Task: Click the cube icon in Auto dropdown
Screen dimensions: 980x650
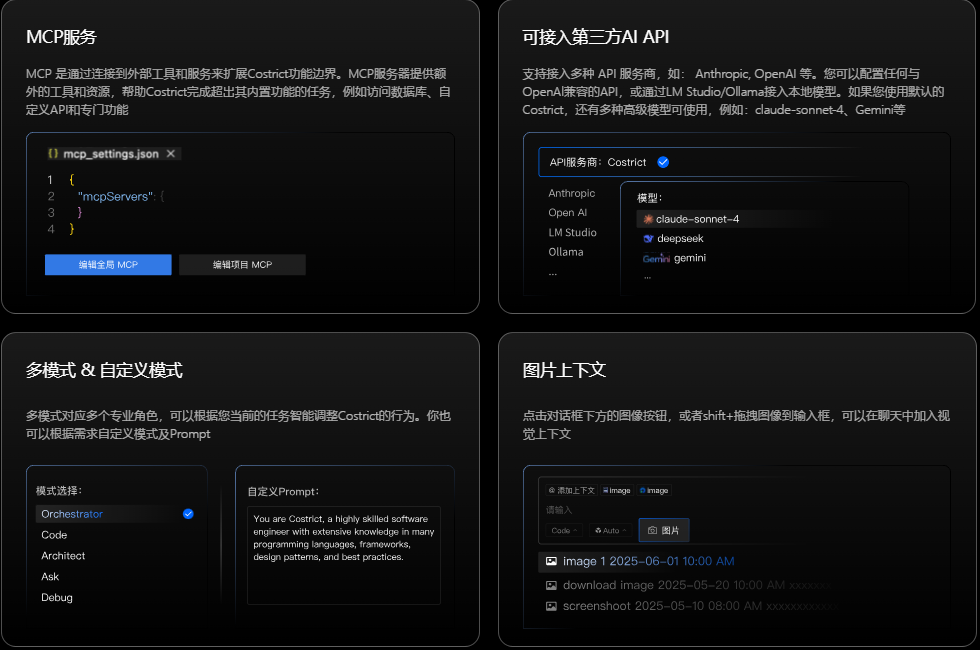Action: click(x=598, y=531)
